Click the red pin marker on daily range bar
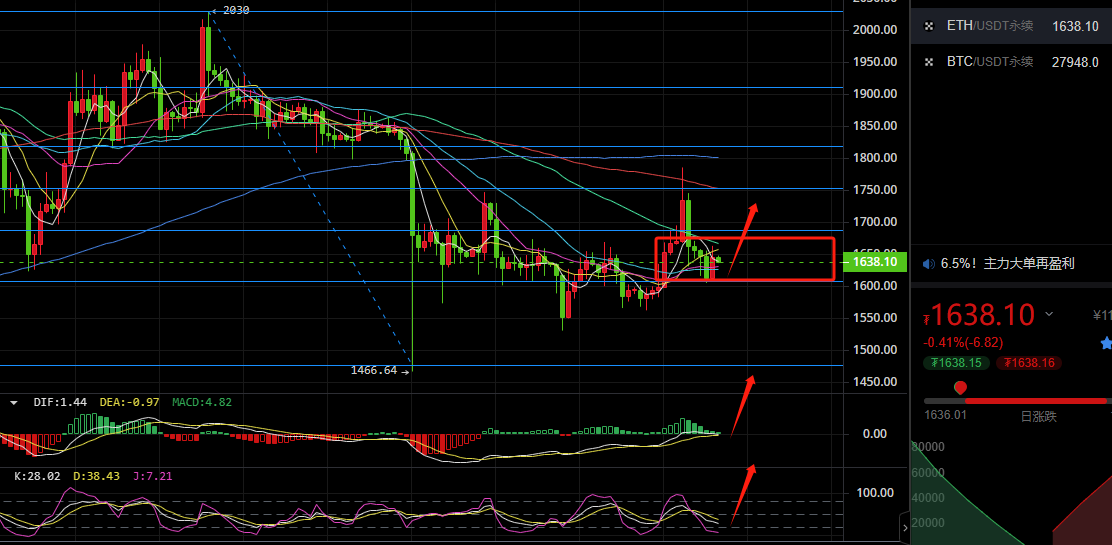The height and width of the screenshot is (545, 1112). click(x=961, y=388)
